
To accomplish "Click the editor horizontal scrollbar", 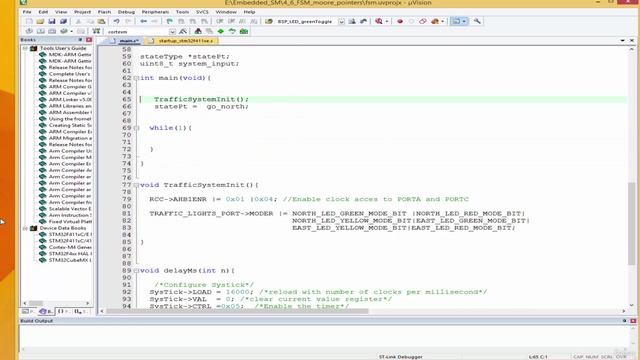I will (237, 311).
